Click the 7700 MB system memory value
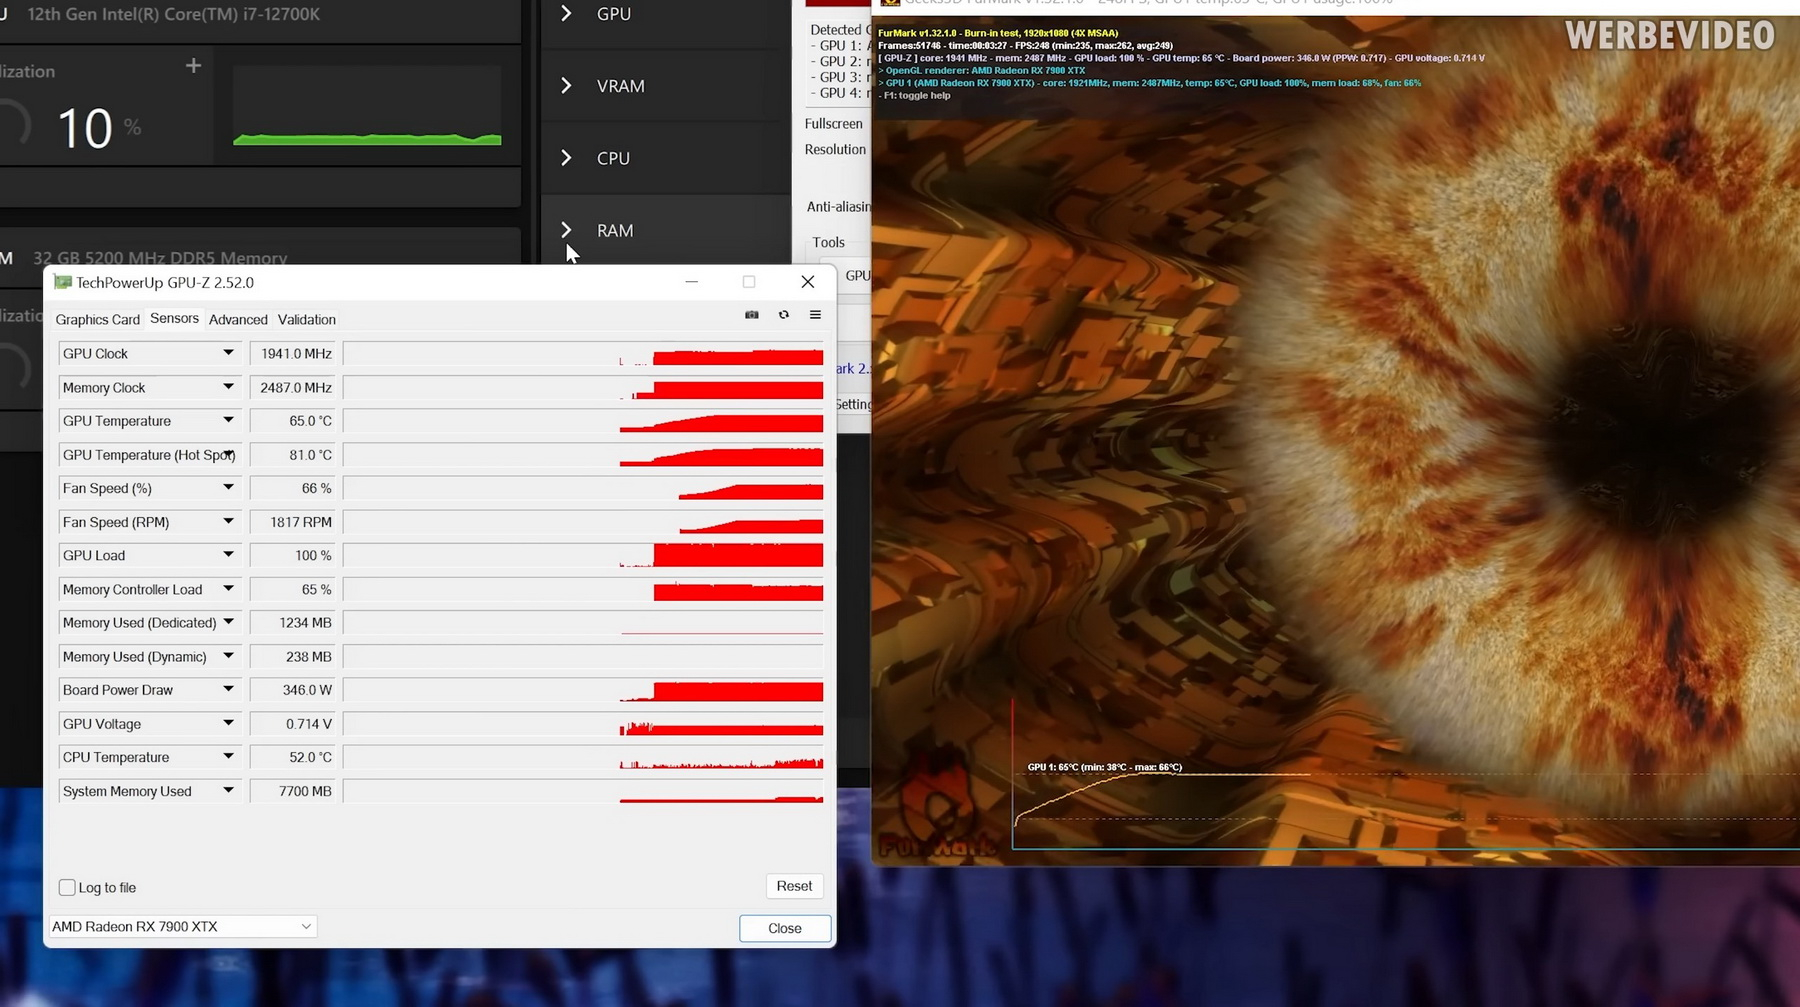1800x1007 pixels. [x=292, y=791]
